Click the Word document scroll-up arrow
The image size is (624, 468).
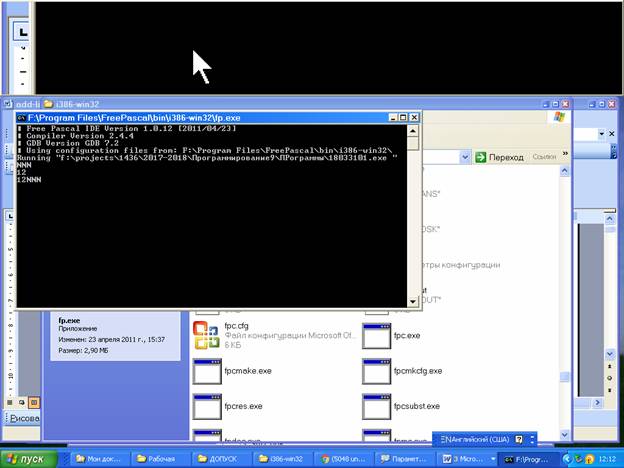[610, 219]
